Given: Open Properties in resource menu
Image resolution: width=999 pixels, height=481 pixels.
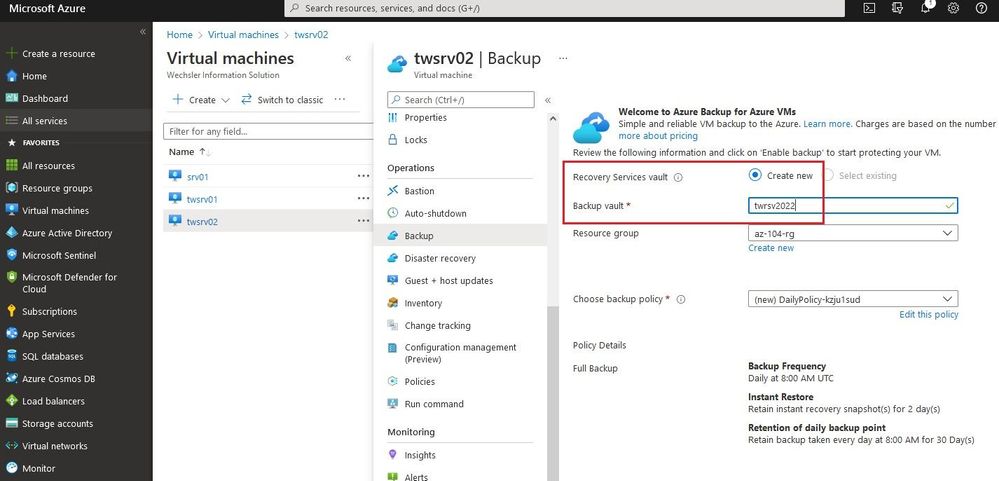Looking at the screenshot, I should [426, 118].
